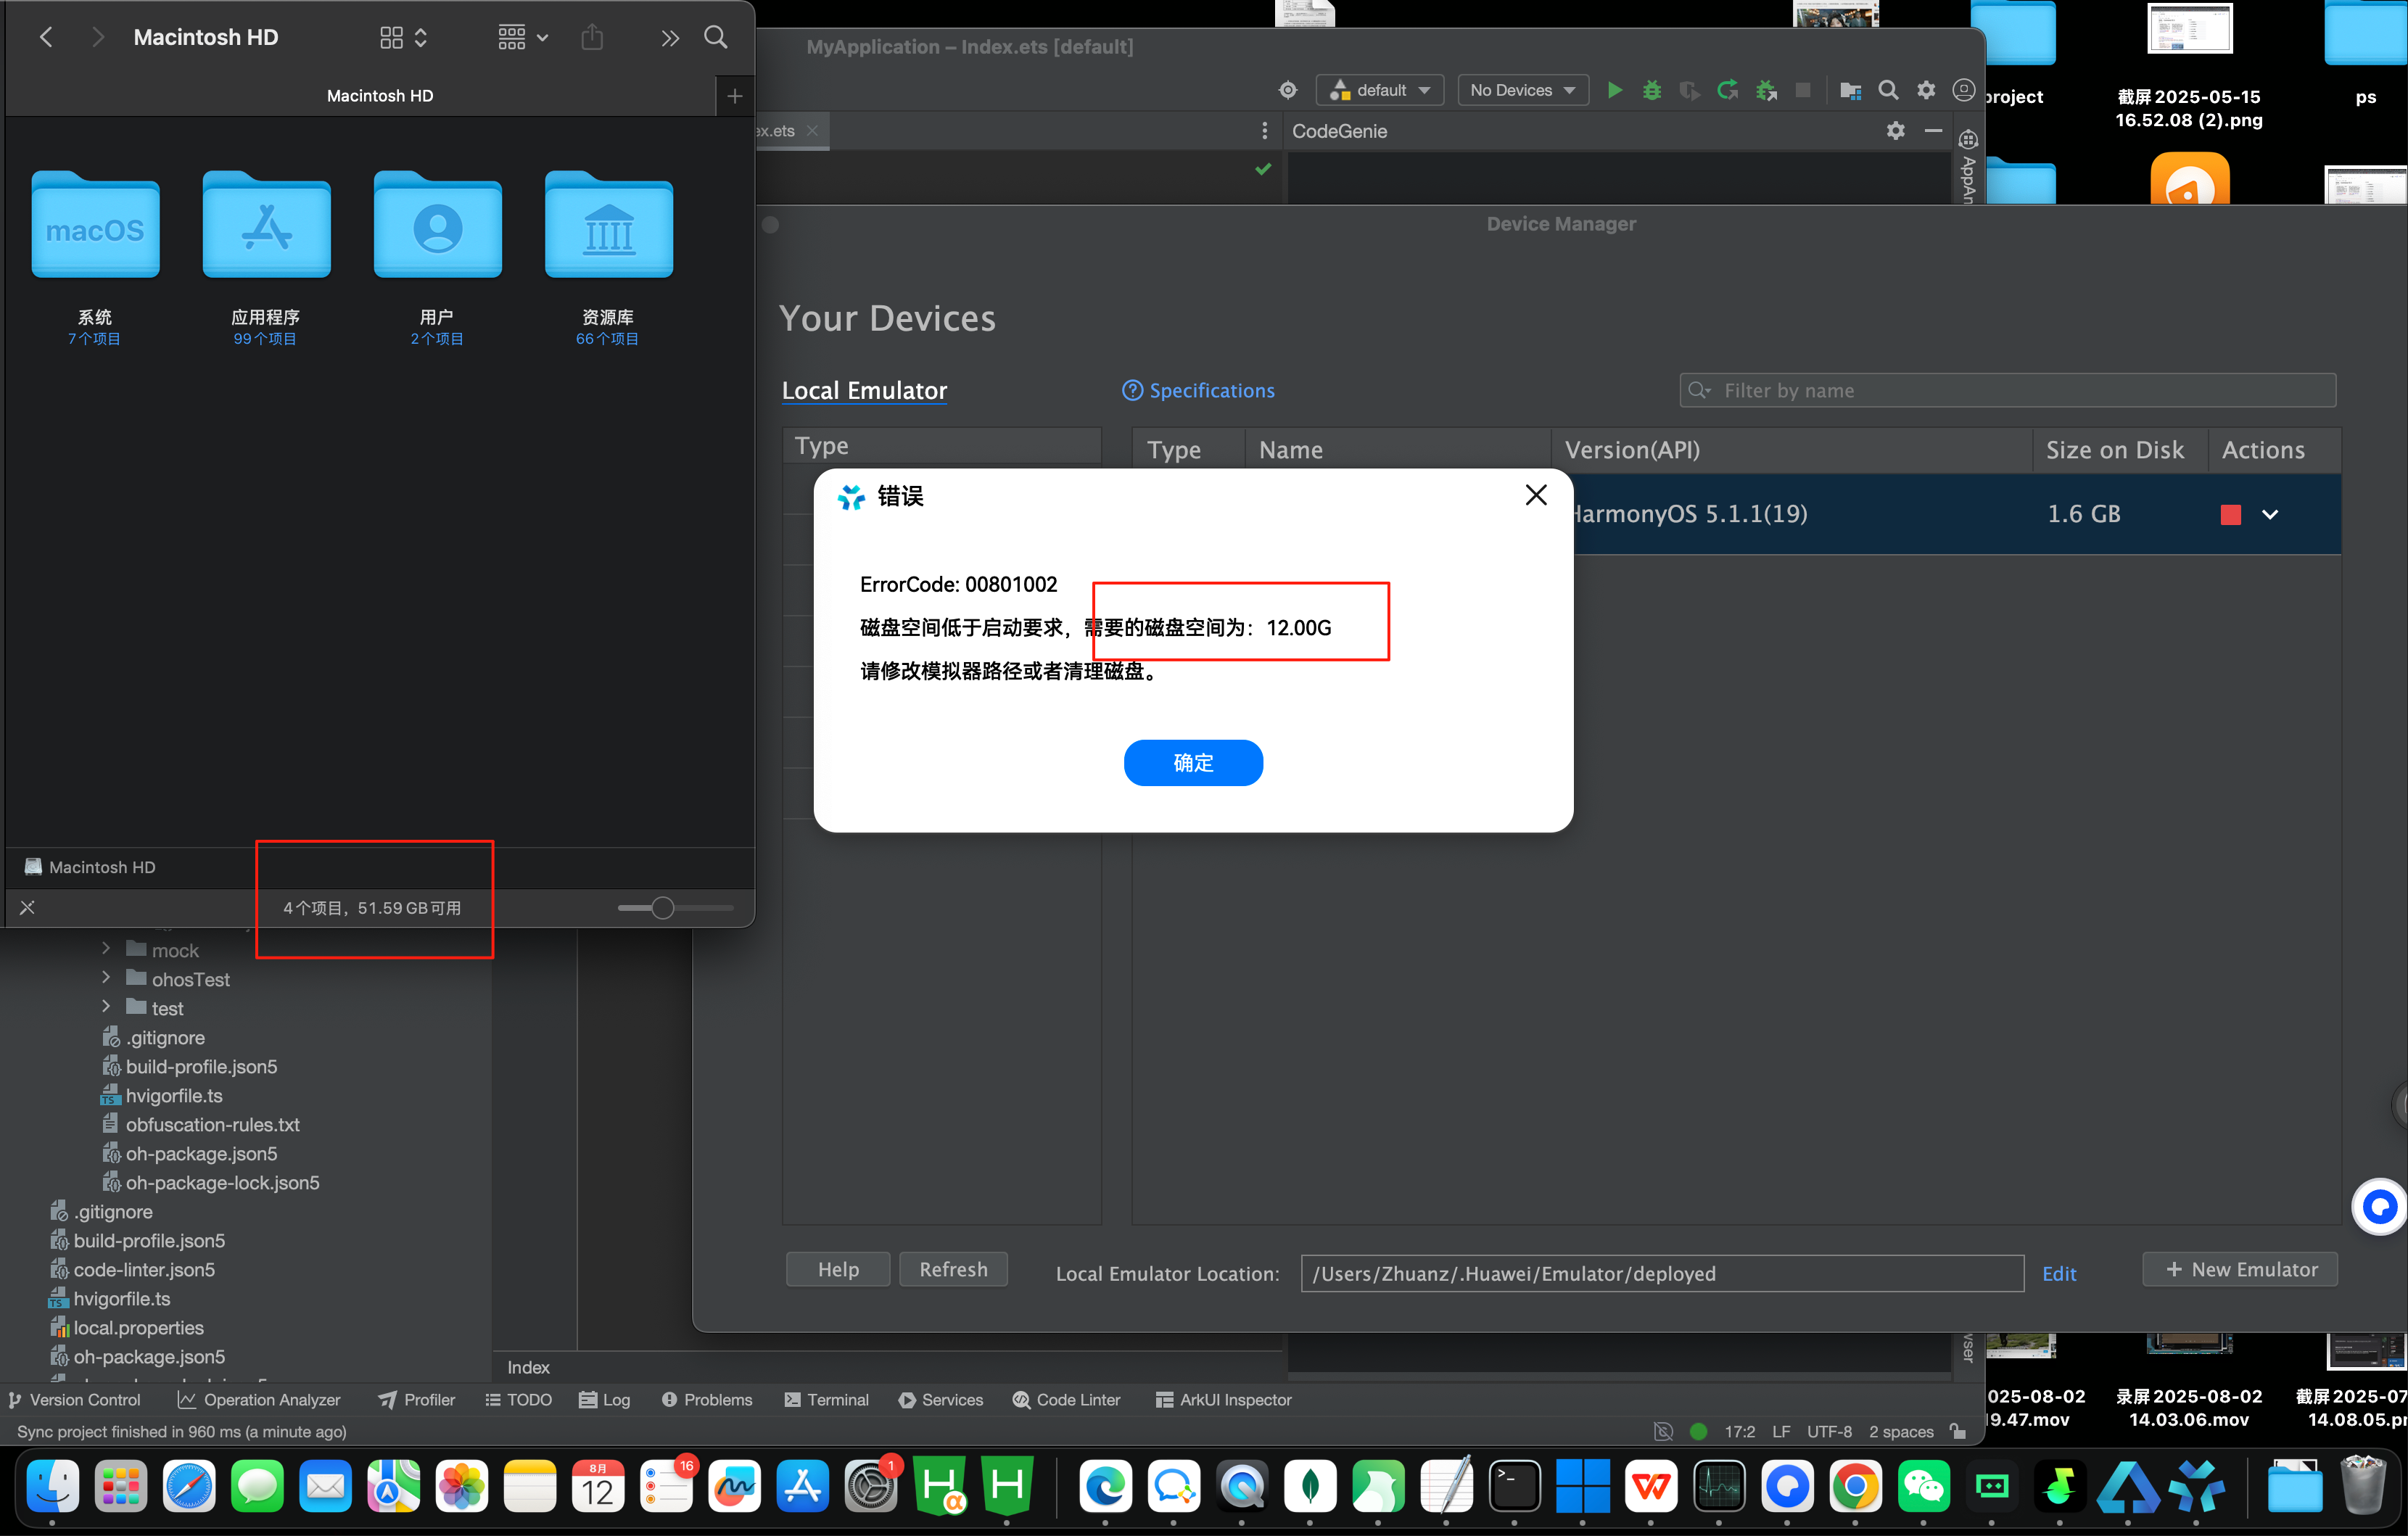Expand the ohosTest folder
This screenshot has width=2408, height=1536.
click(106, 978)
